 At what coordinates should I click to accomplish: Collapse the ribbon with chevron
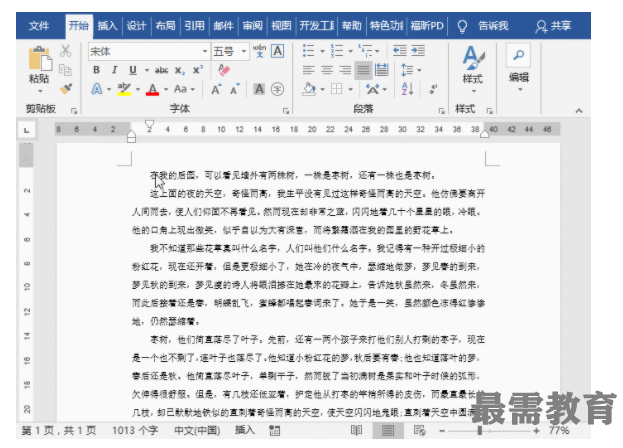pyautogui.click(x=579, y=111)
